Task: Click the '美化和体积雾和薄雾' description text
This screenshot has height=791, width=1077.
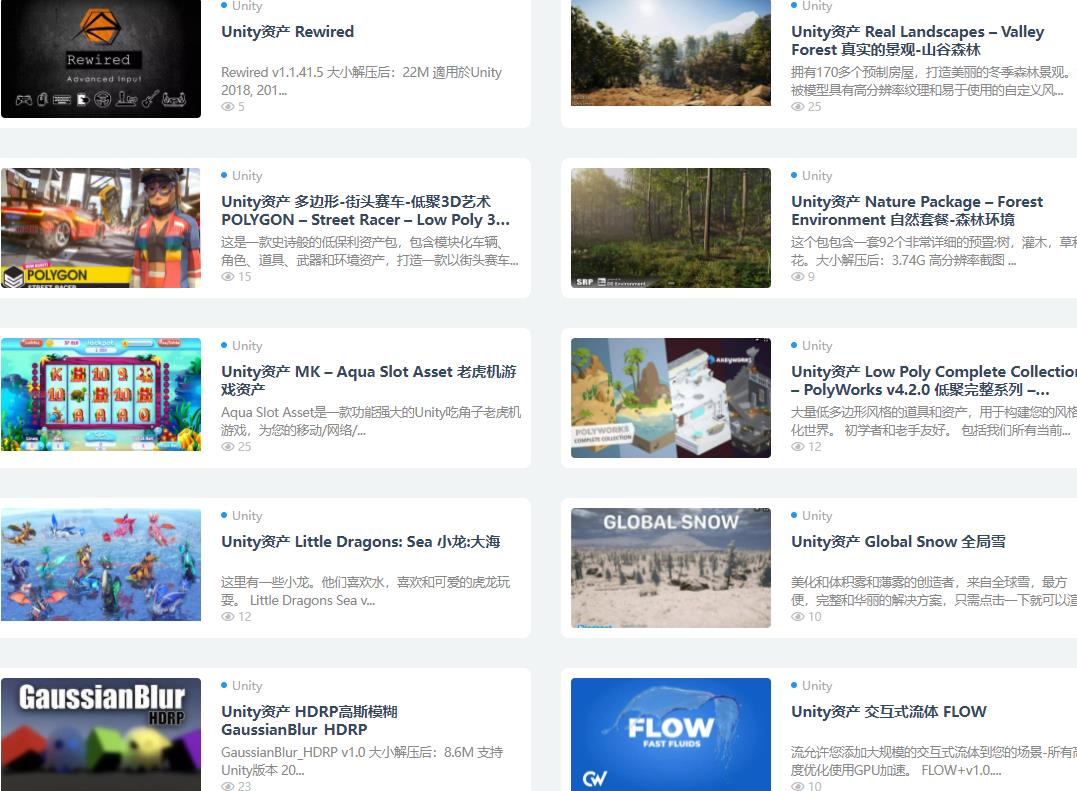Action: [x=934, y=591]
